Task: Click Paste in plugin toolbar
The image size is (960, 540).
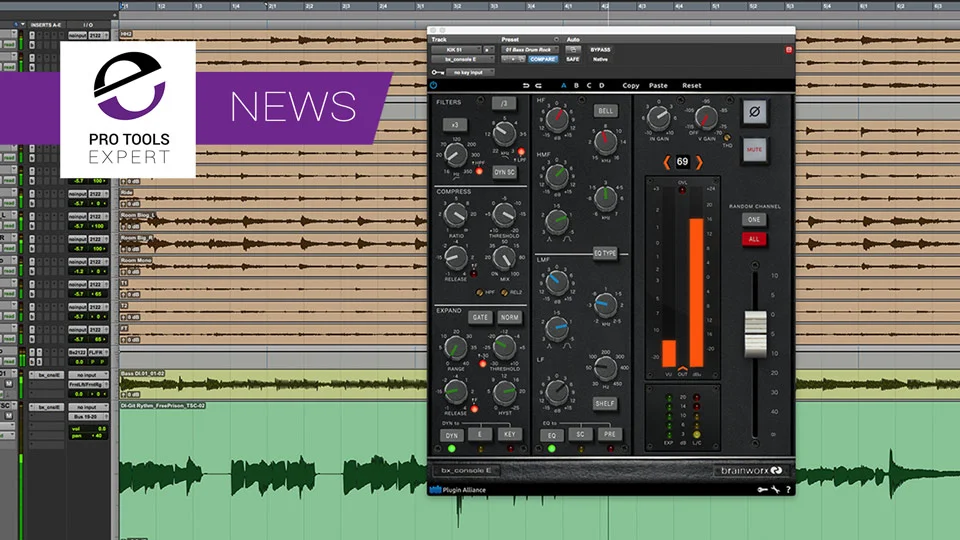Action: point(658,86)
